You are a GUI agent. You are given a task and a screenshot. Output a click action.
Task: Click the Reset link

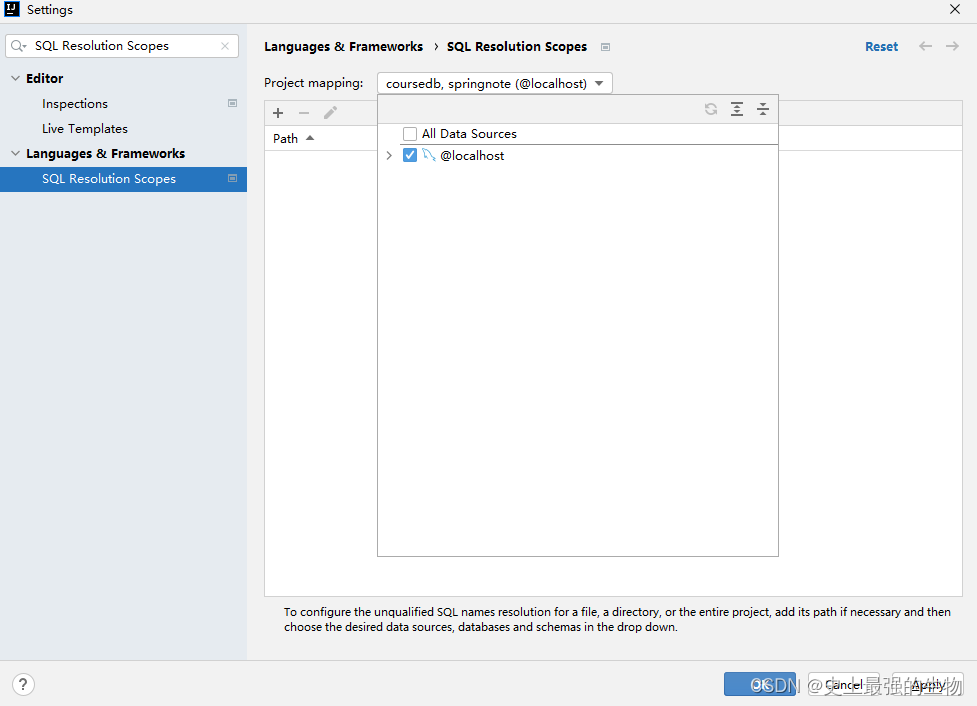point(881,46)
